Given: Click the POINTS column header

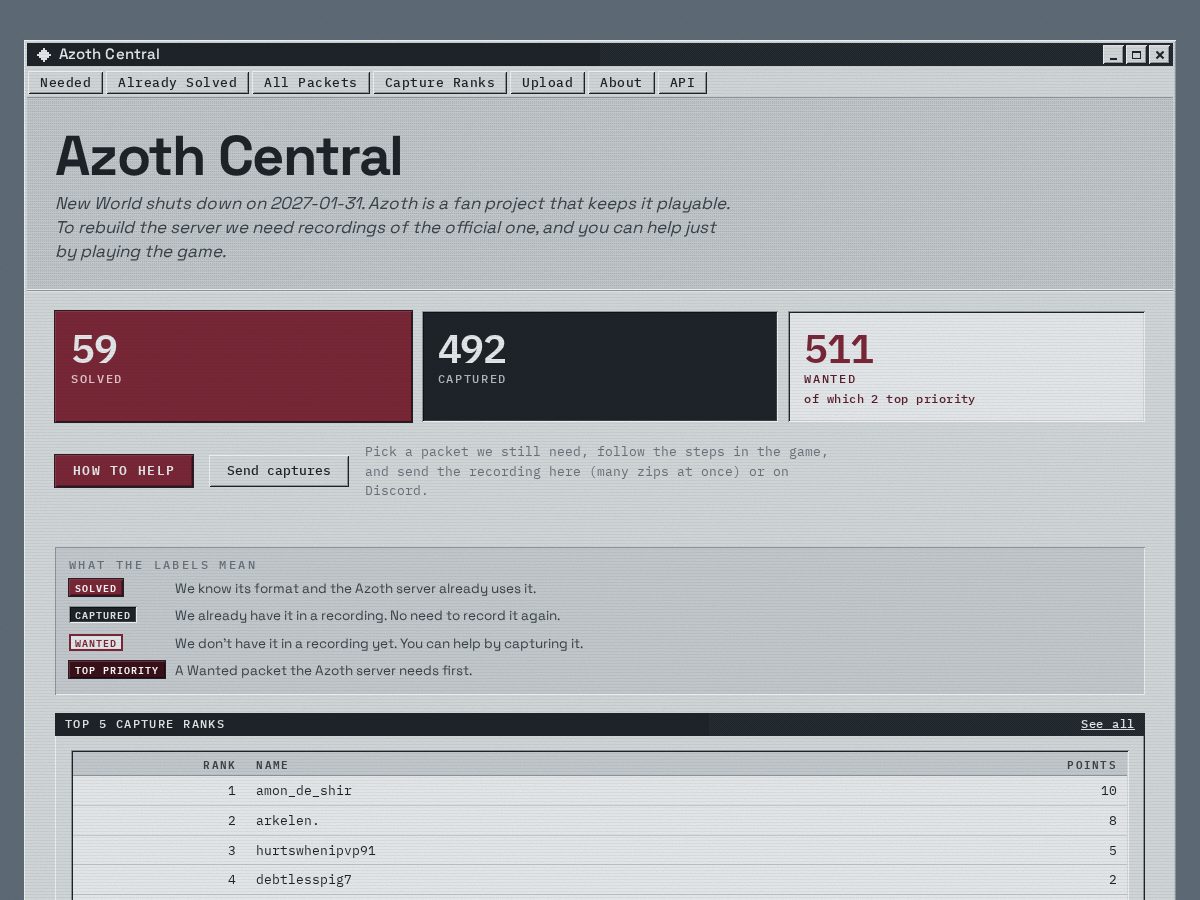Looking at the screenshot, I should (1091, 765).
